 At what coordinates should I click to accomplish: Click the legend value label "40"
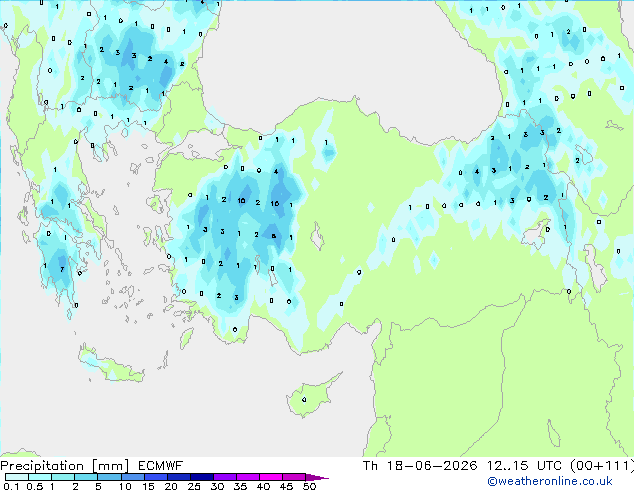(x=263, y=486)
